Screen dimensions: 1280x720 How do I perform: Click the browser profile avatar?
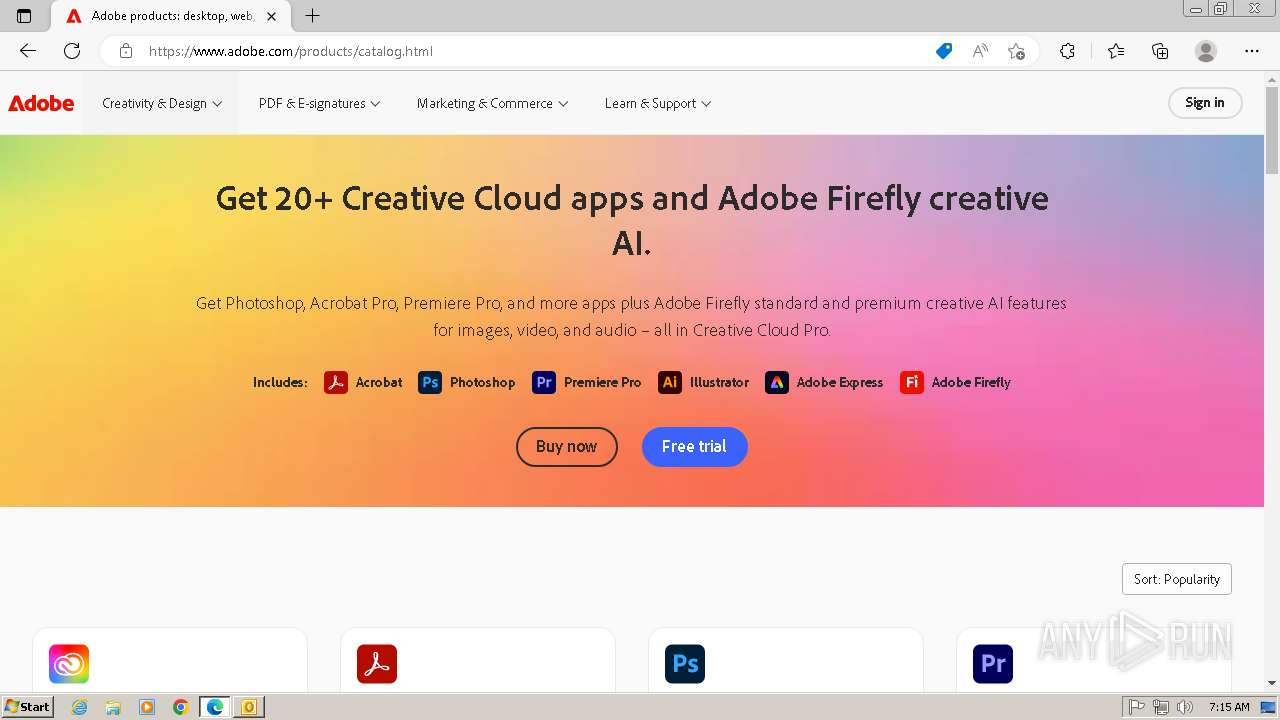(1206, 51)
